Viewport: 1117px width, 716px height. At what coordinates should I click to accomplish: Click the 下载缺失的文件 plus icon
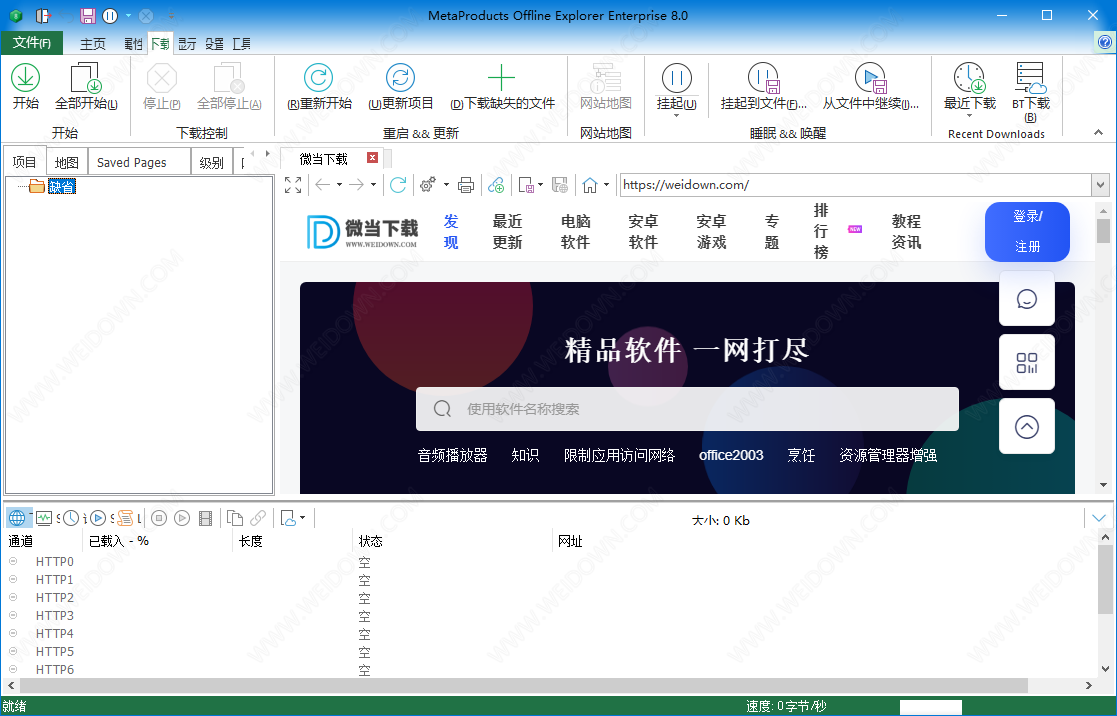coord(502,78)
